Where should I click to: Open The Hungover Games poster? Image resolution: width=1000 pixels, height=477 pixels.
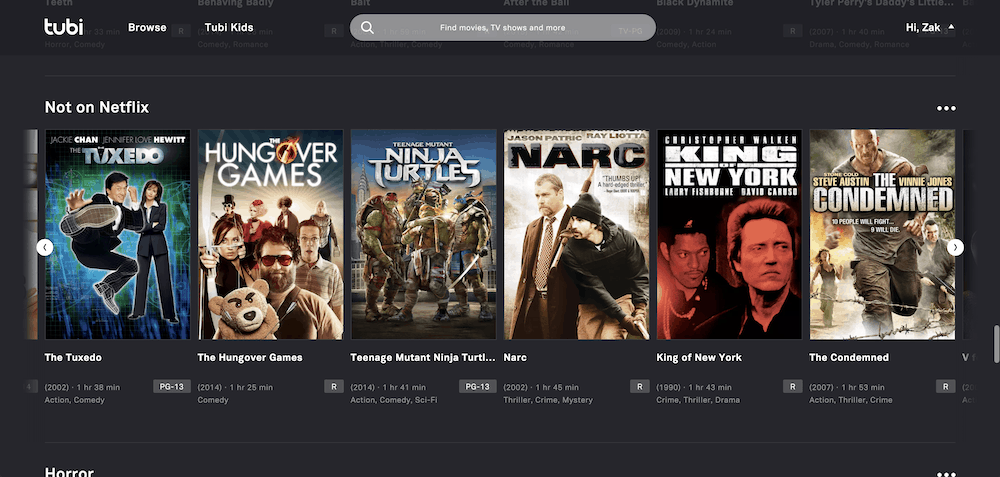[270, 235]
